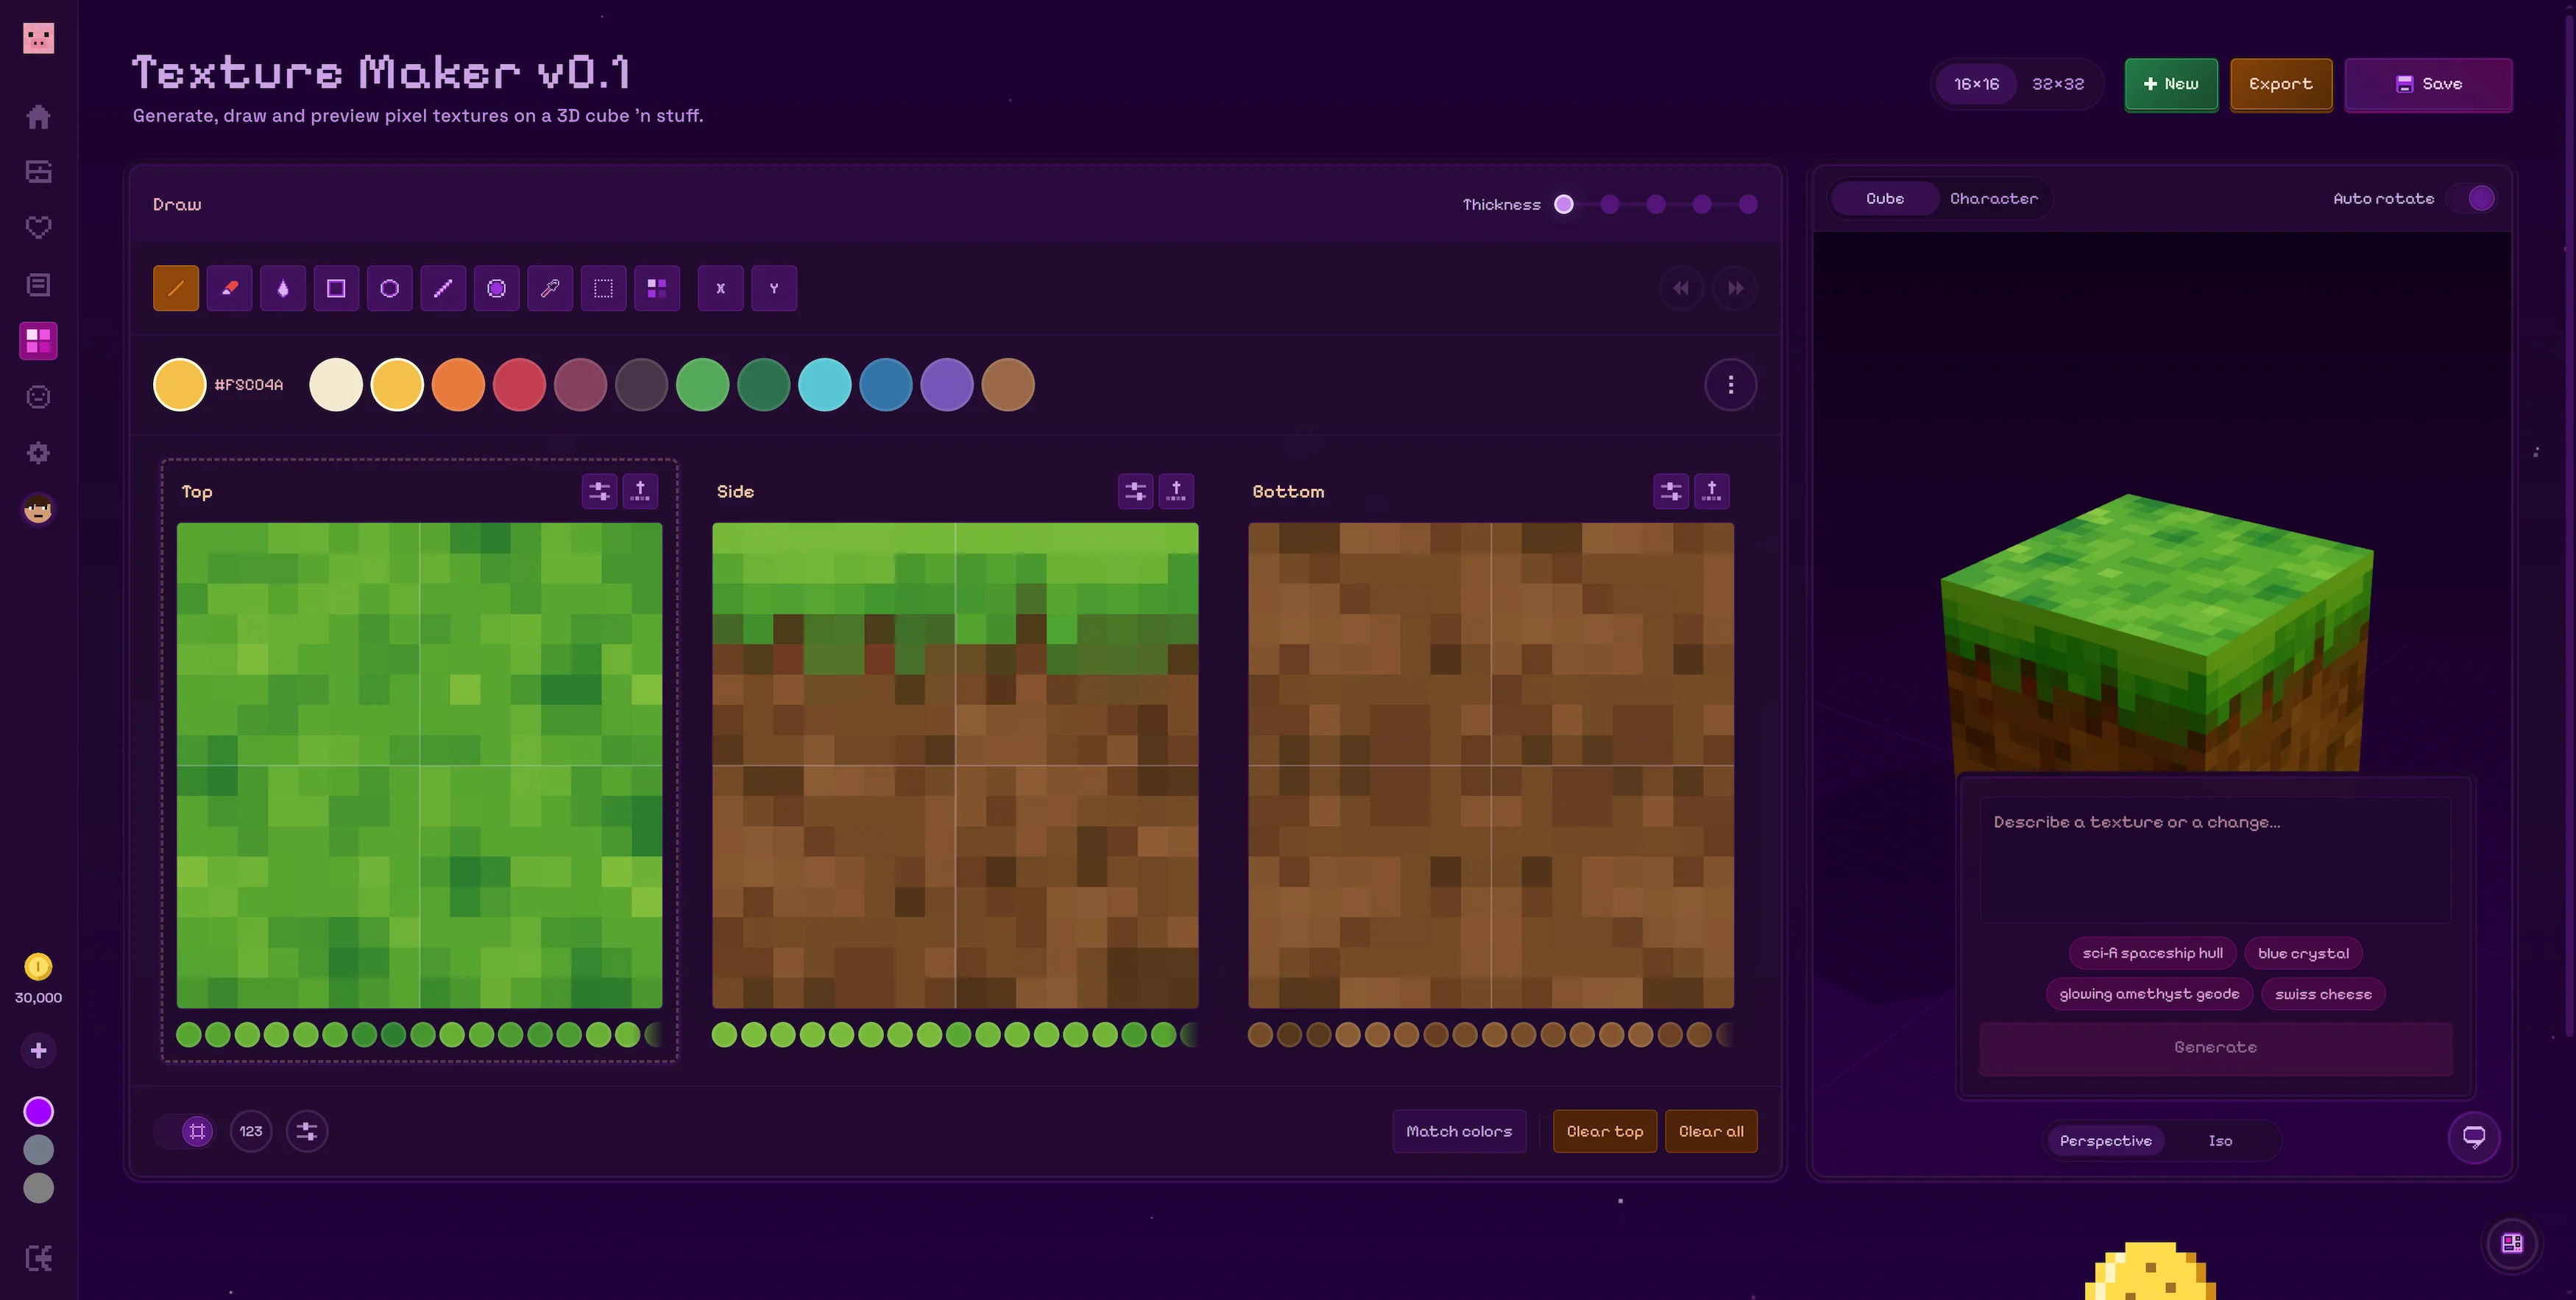Click the texture description text box

pyautogui.click(x=2216, y=859)
